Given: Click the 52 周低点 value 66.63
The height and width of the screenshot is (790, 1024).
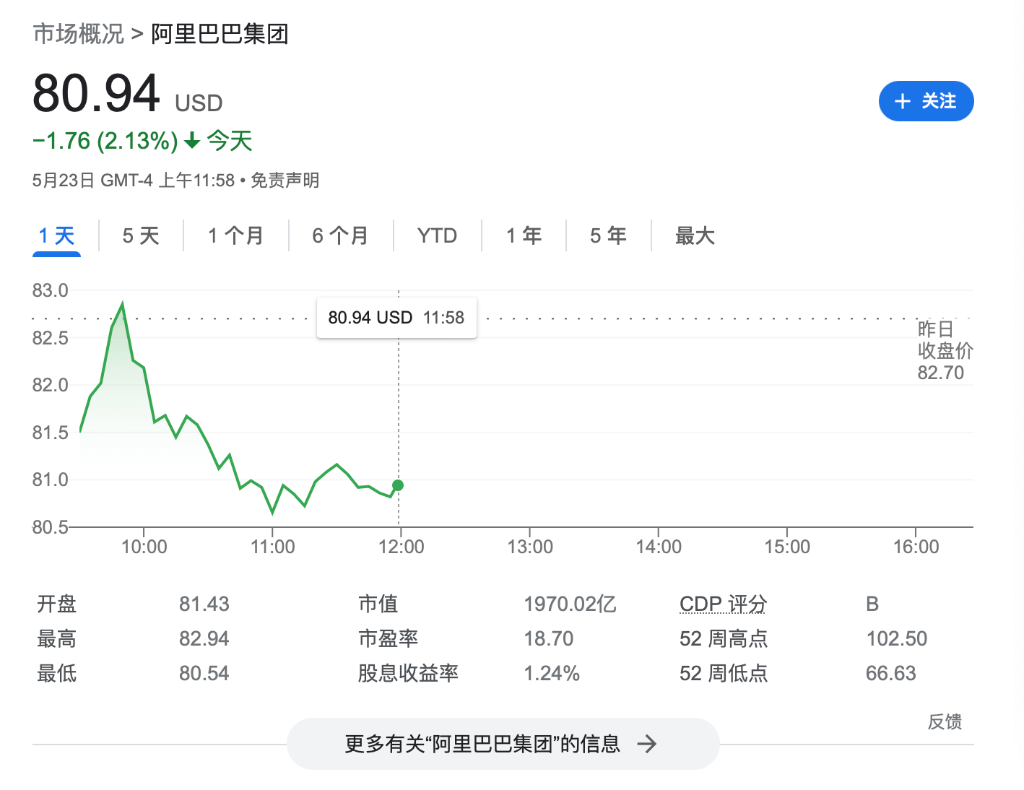Looking at the screenshot, I should (x=891, y=673).
